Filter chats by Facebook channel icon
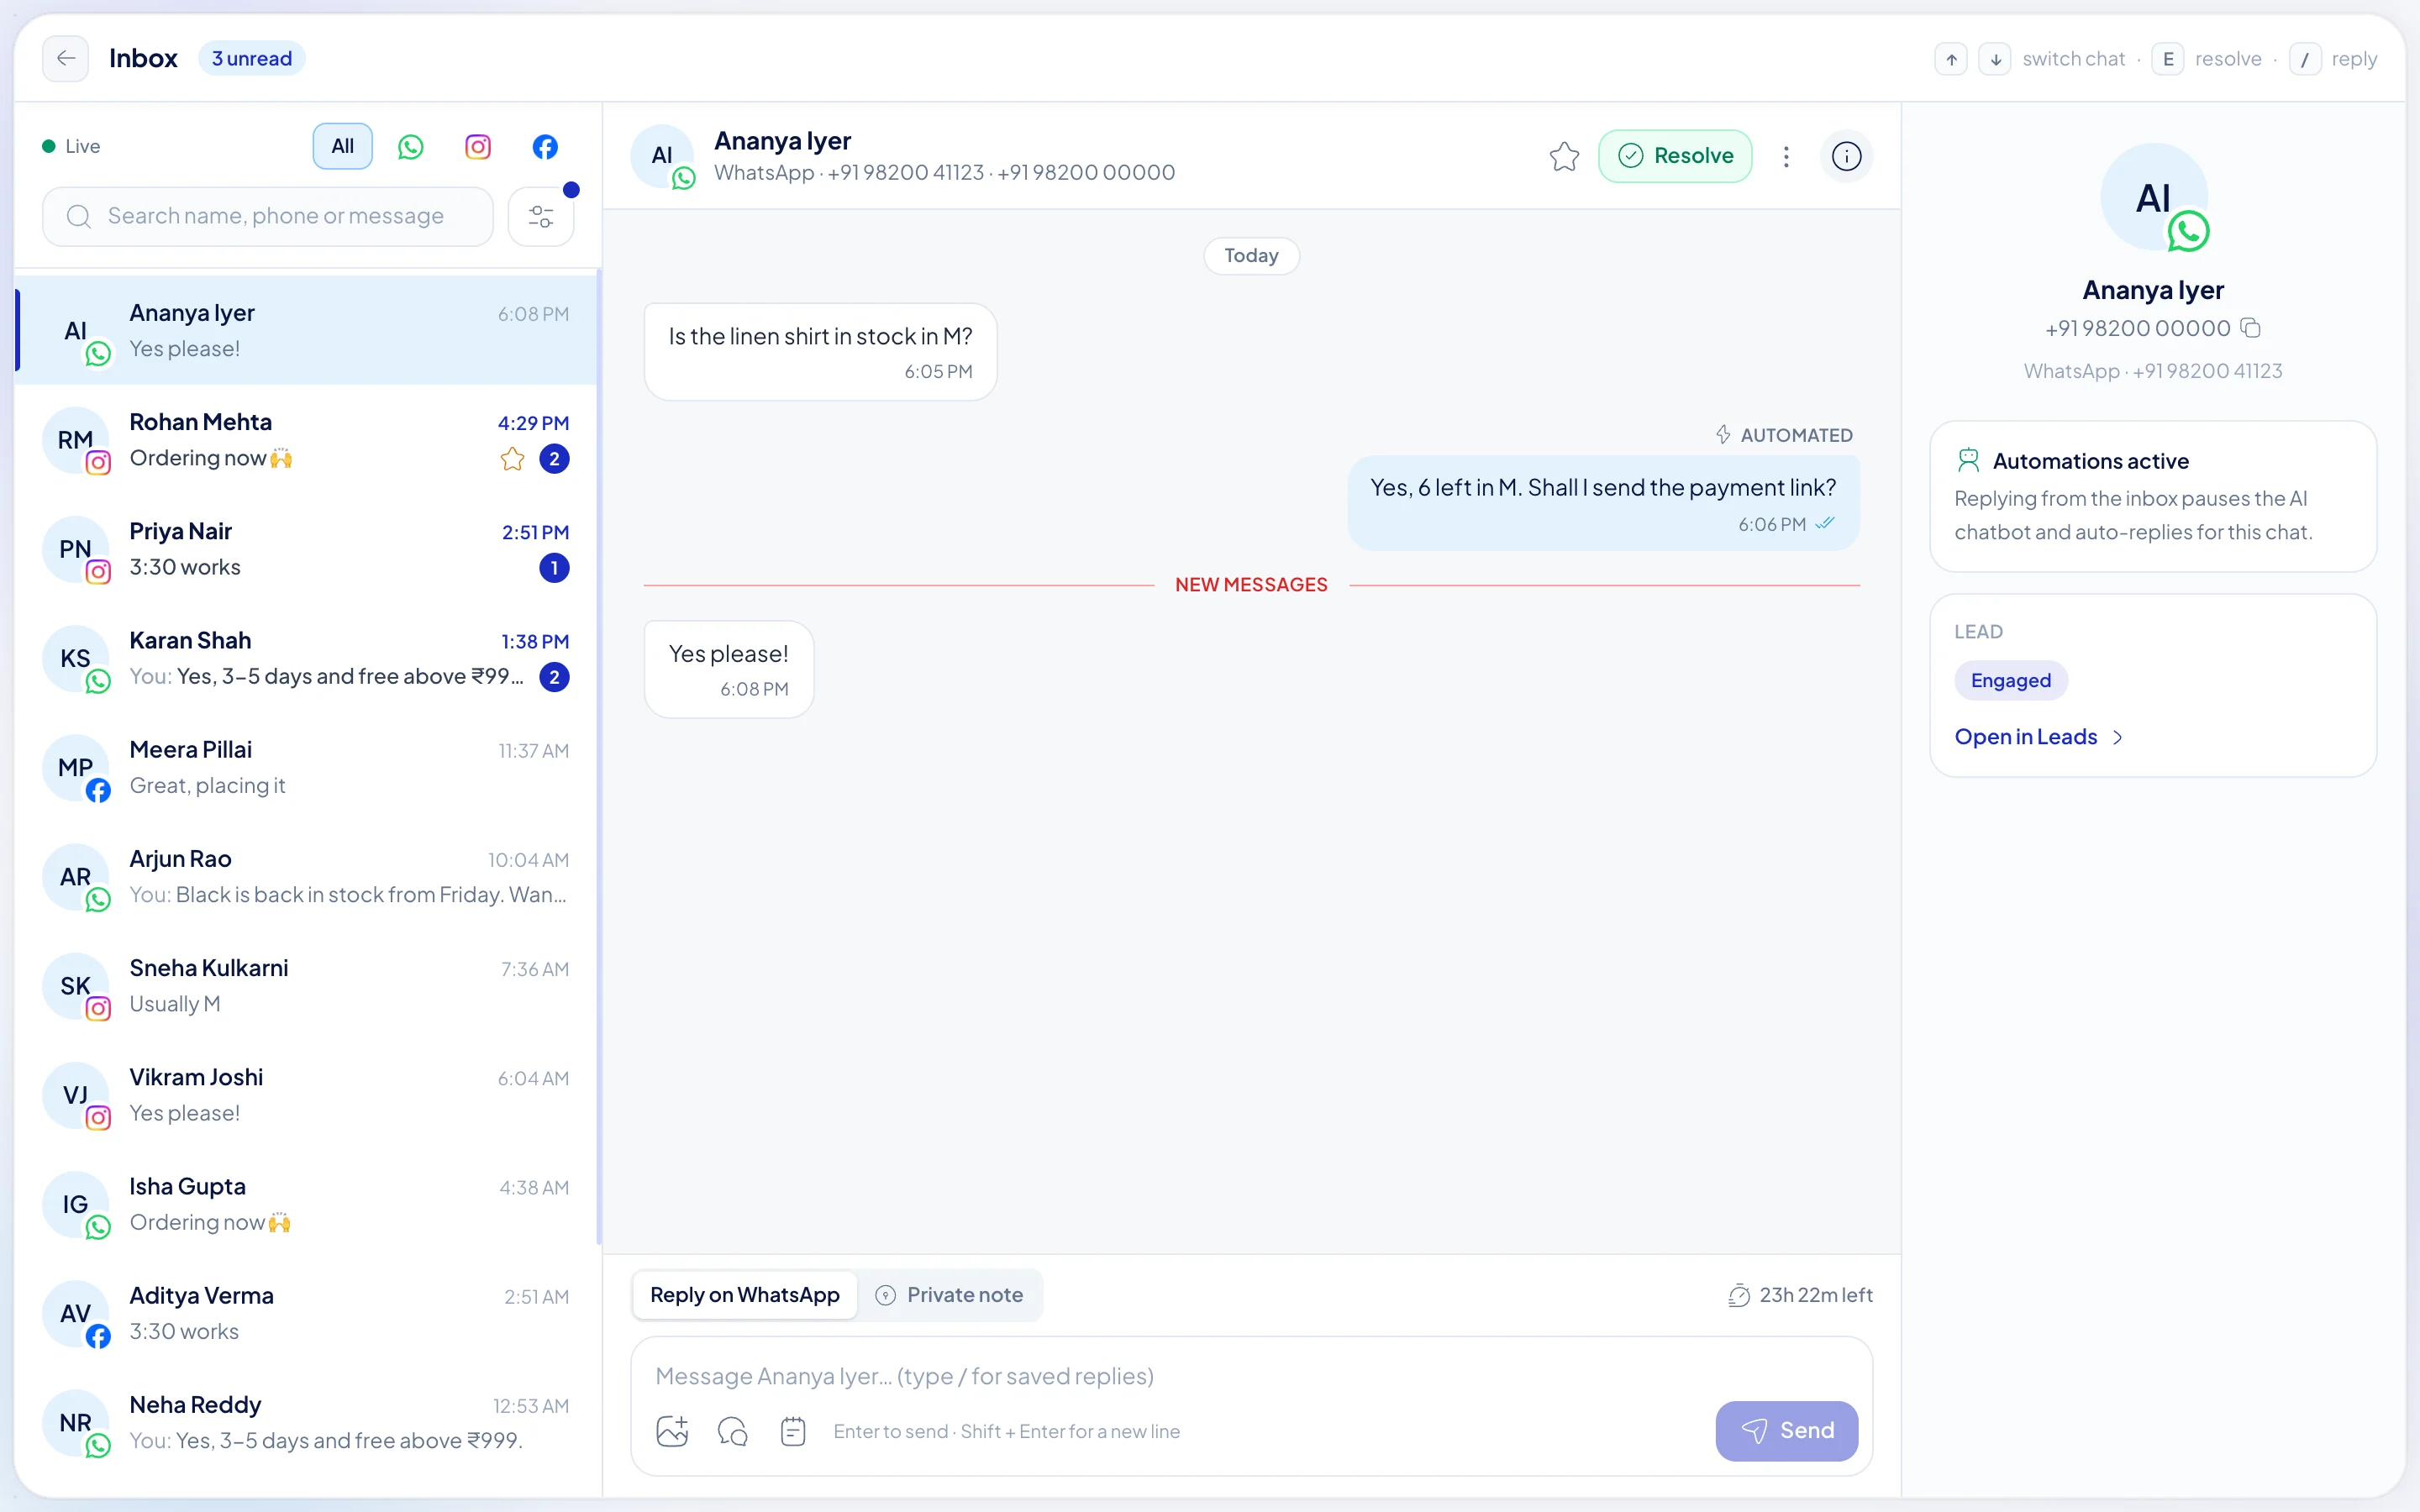The width and height of the screenshot is (2420, 1512). 545,147
